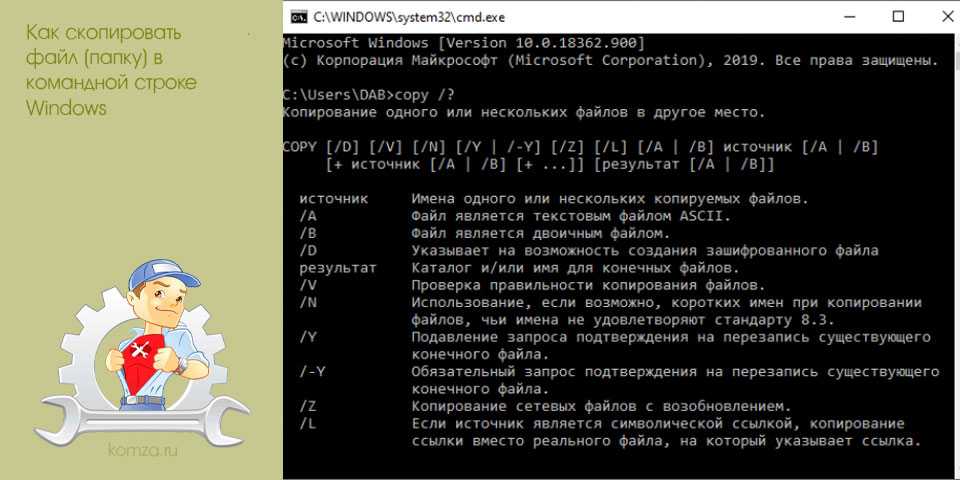Click the COPY syntax line starting with [/D]
This screenshot has width=960, height=480.
pyautogui.click(x=580, y=147)
